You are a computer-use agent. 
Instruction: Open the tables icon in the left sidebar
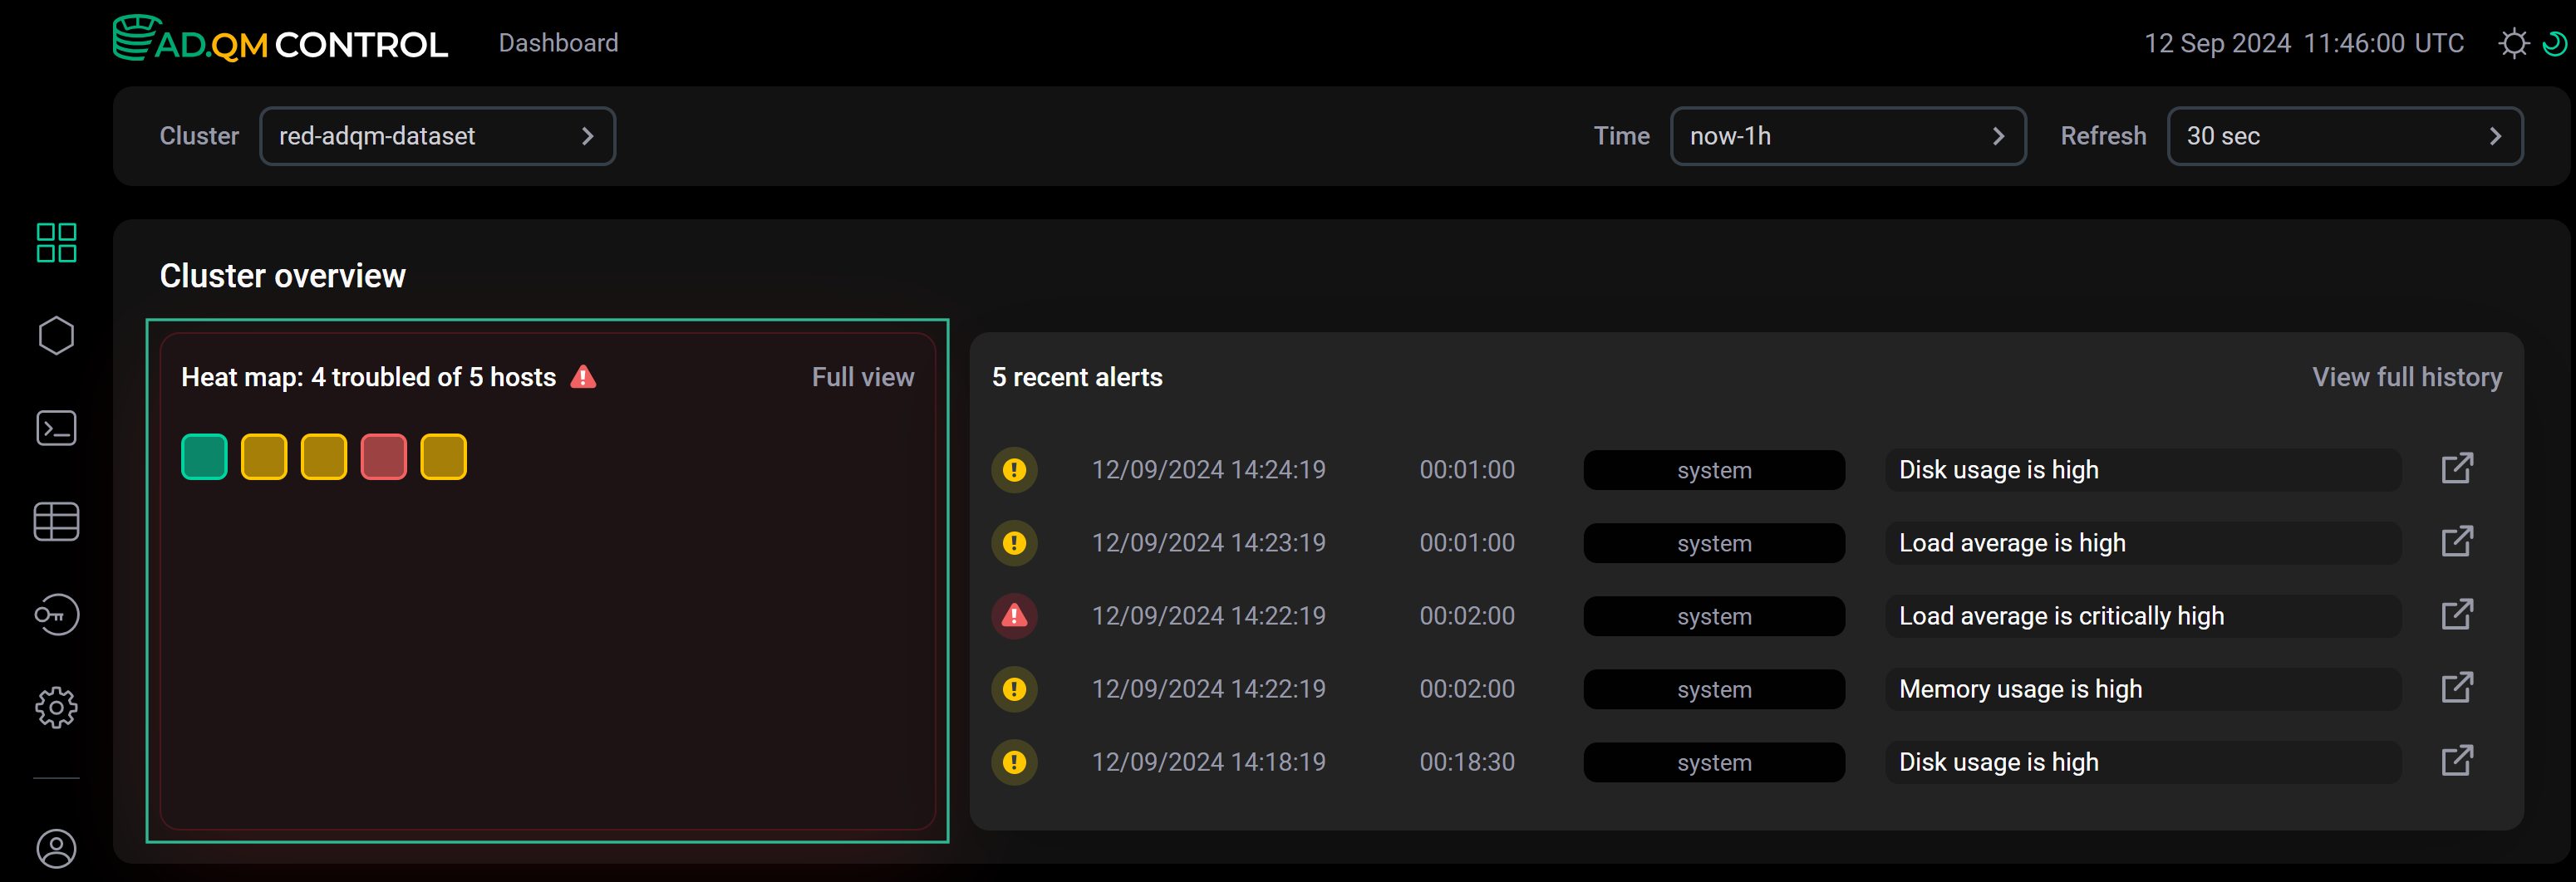click(x=56, y=521)
